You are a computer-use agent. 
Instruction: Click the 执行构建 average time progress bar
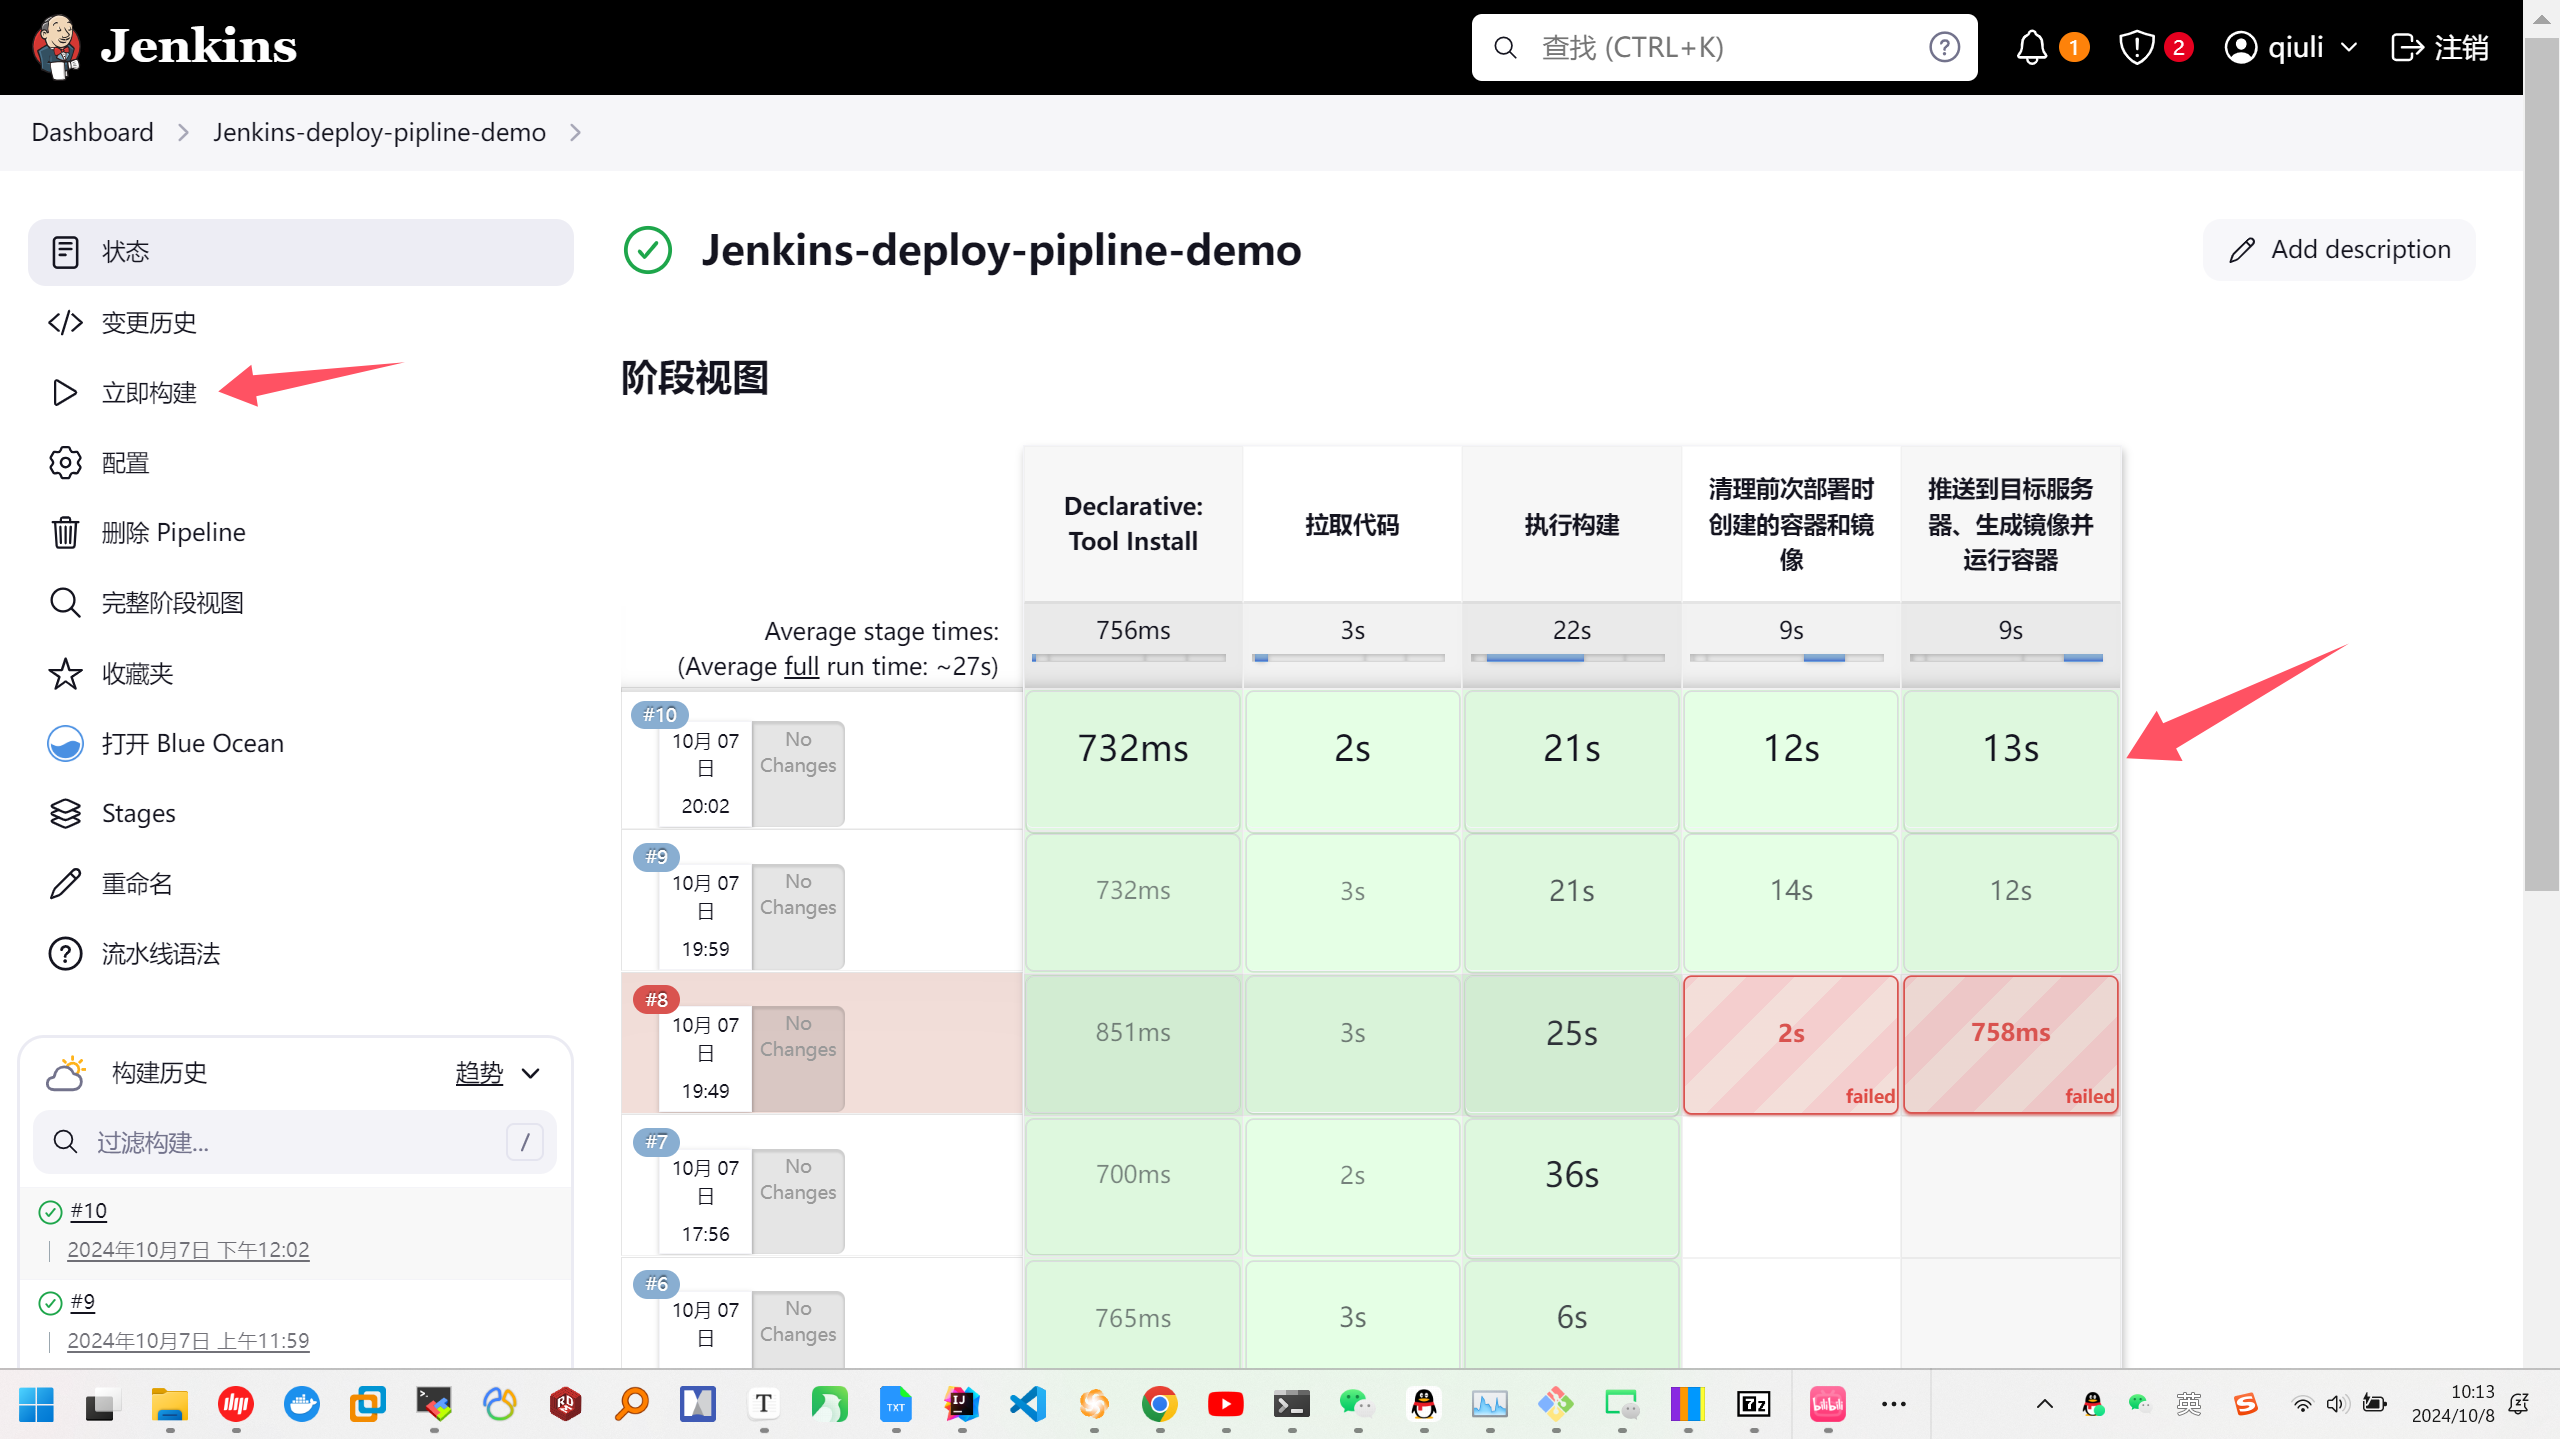tap(1570, 658)
